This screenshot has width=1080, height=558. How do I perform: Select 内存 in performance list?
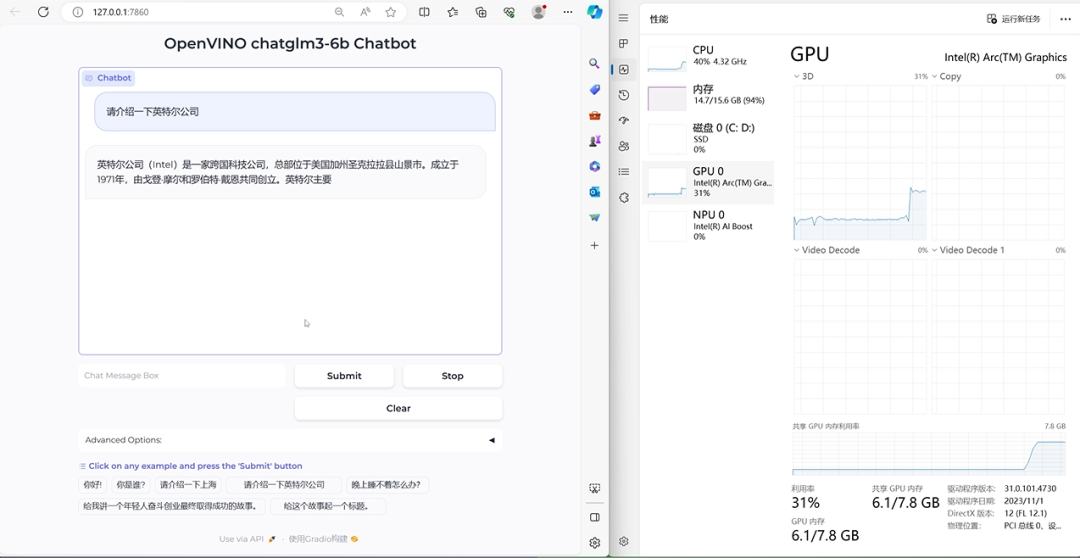708,97
